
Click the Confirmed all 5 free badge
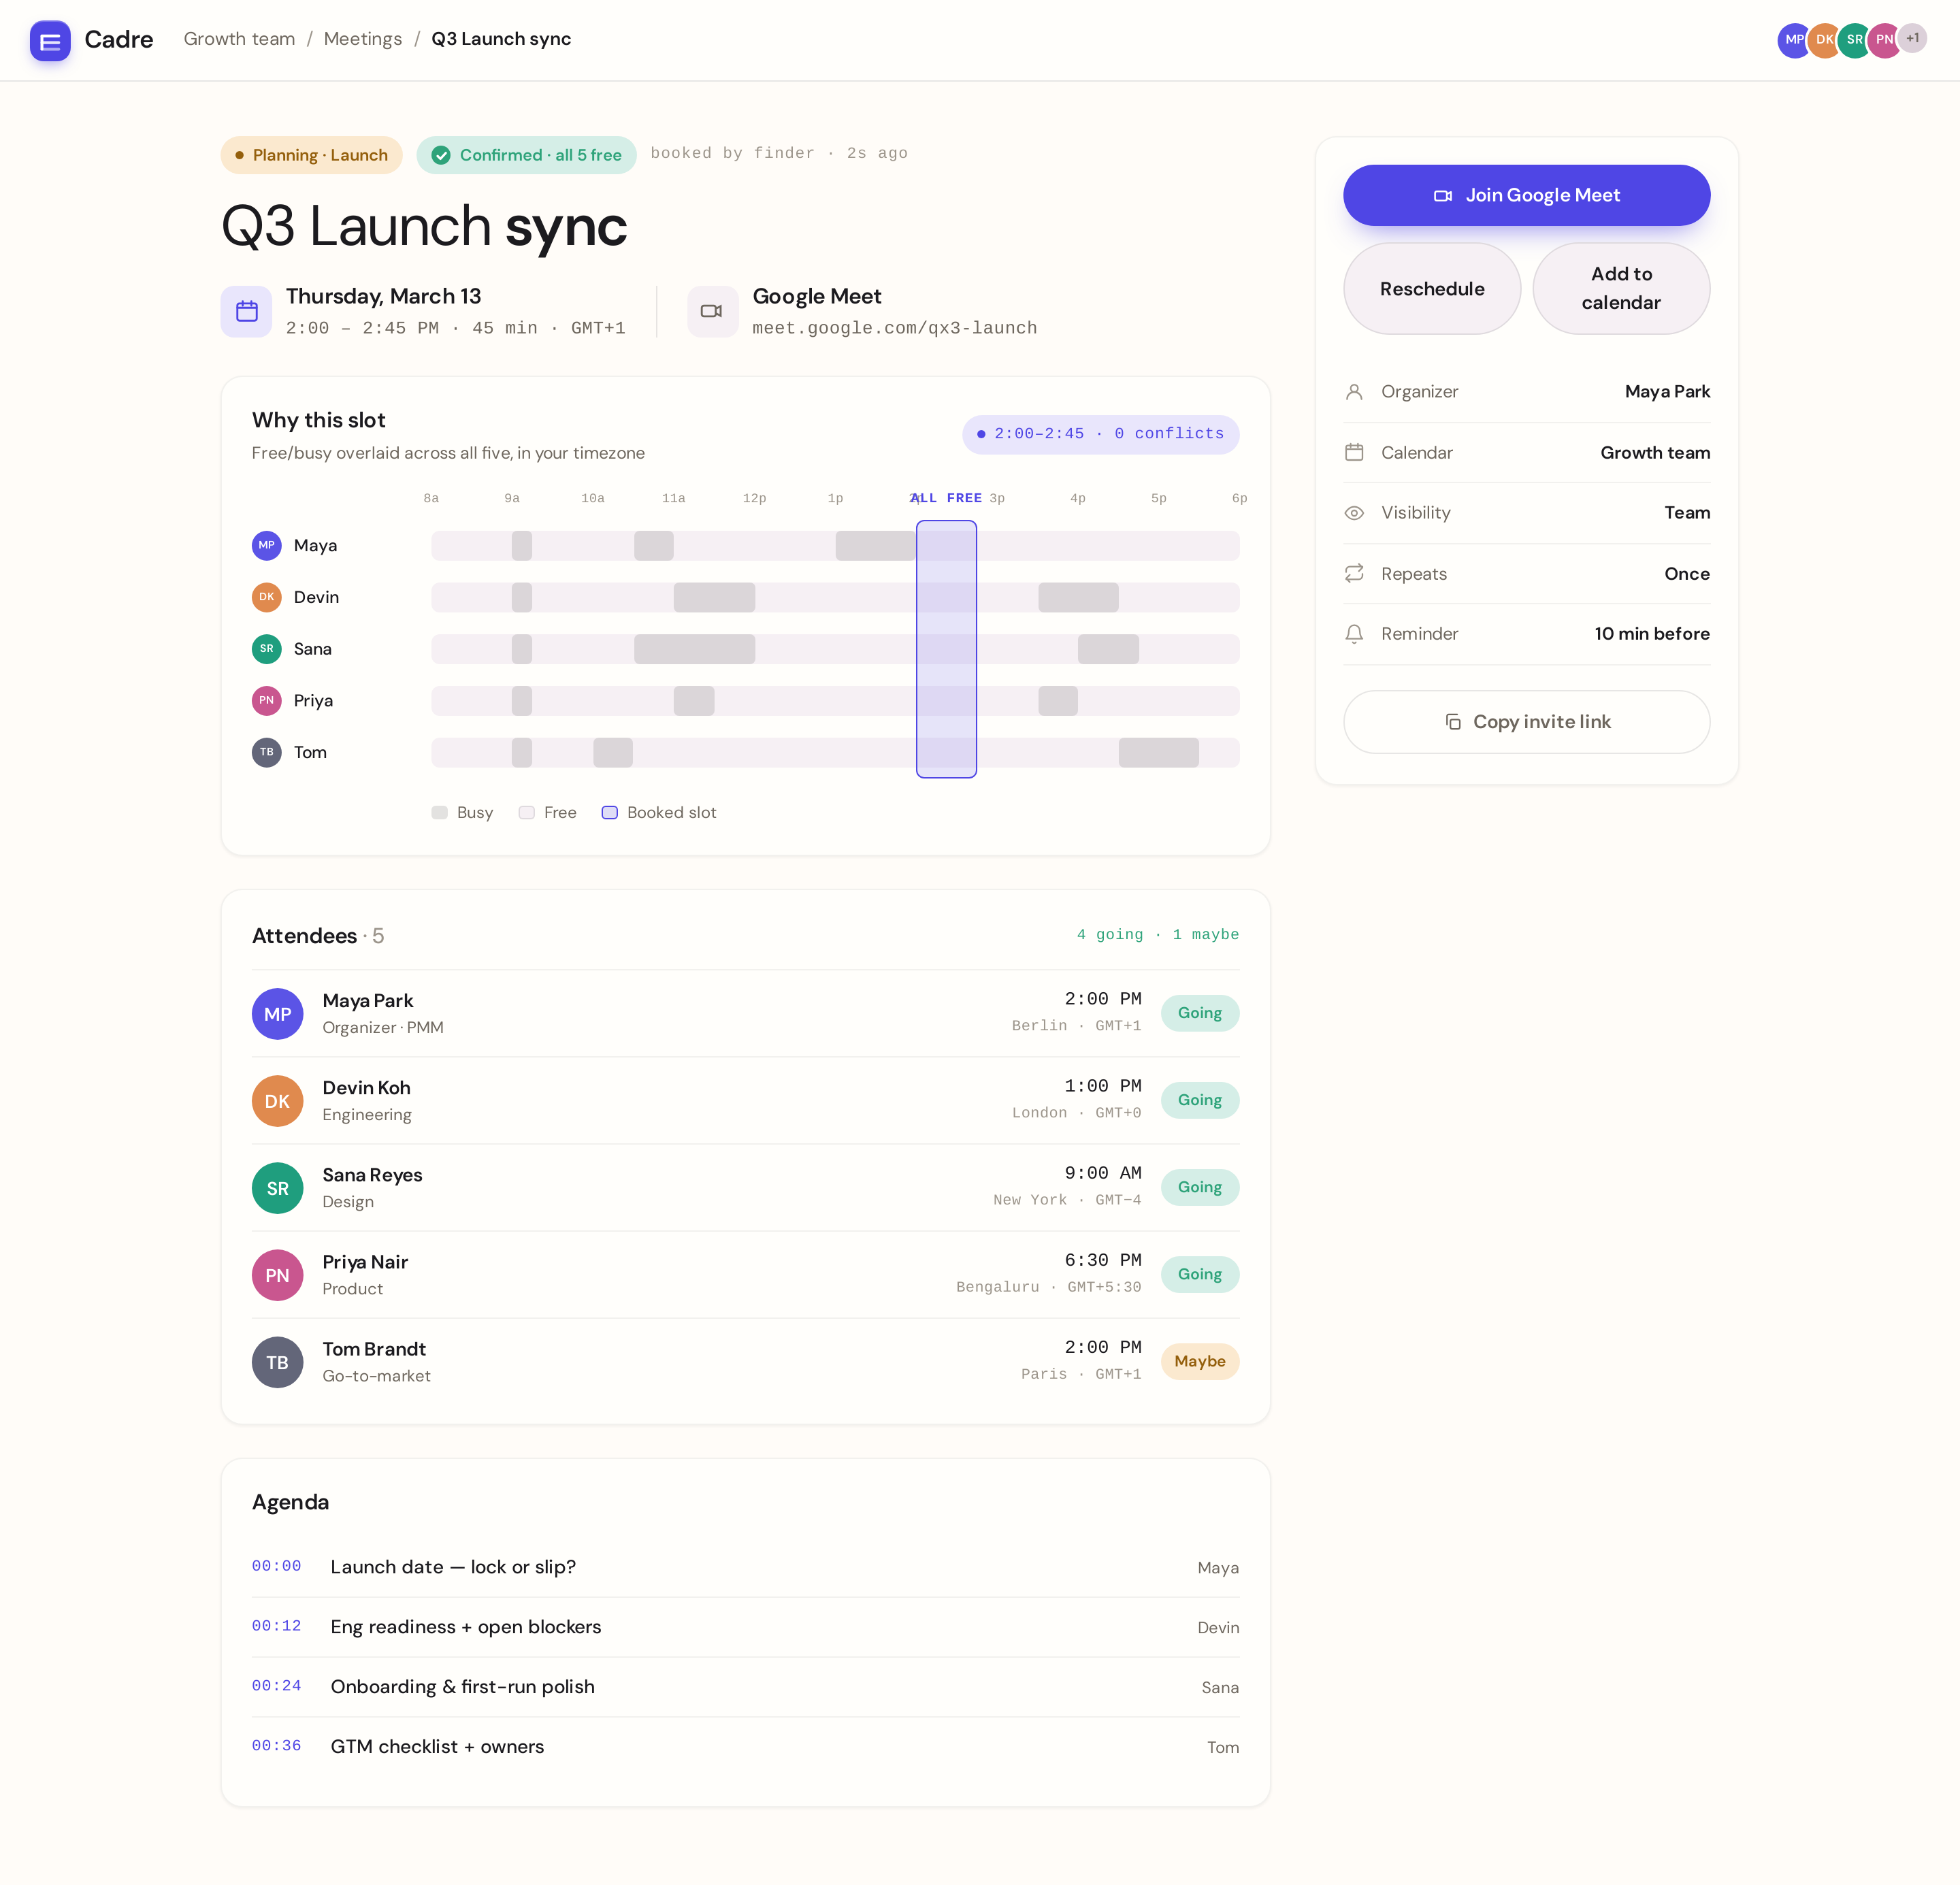coord(526,155)
